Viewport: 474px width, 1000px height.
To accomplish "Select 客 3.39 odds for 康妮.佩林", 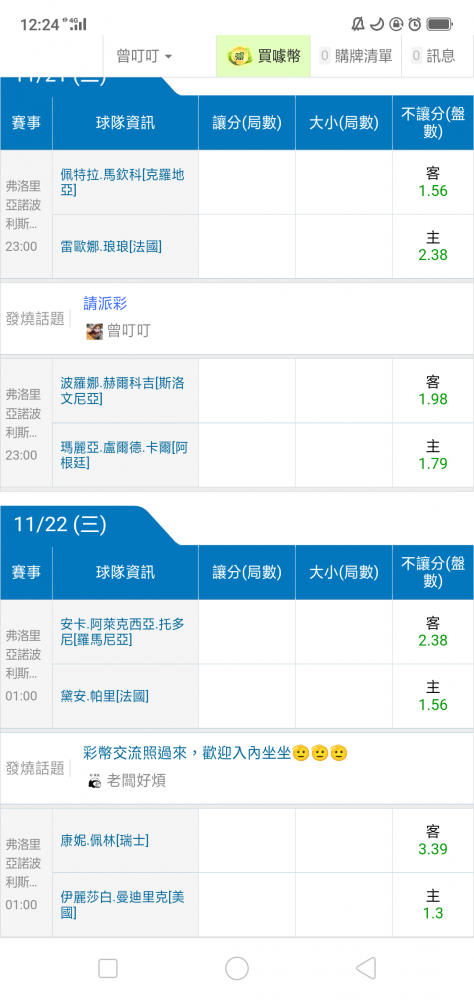I will (x=433, y=840).
